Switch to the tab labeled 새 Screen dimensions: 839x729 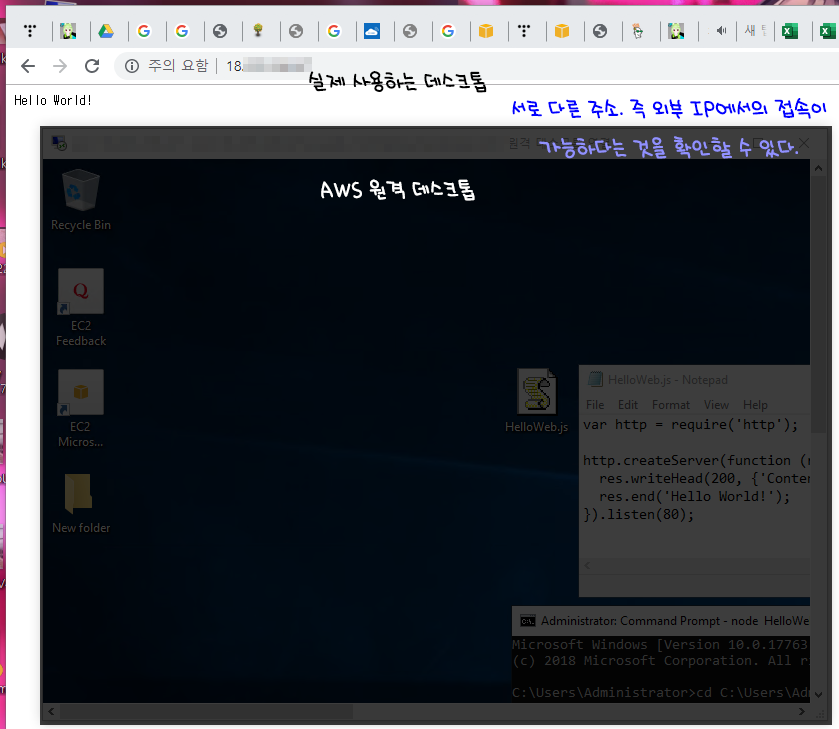click(x=755, y=31)
